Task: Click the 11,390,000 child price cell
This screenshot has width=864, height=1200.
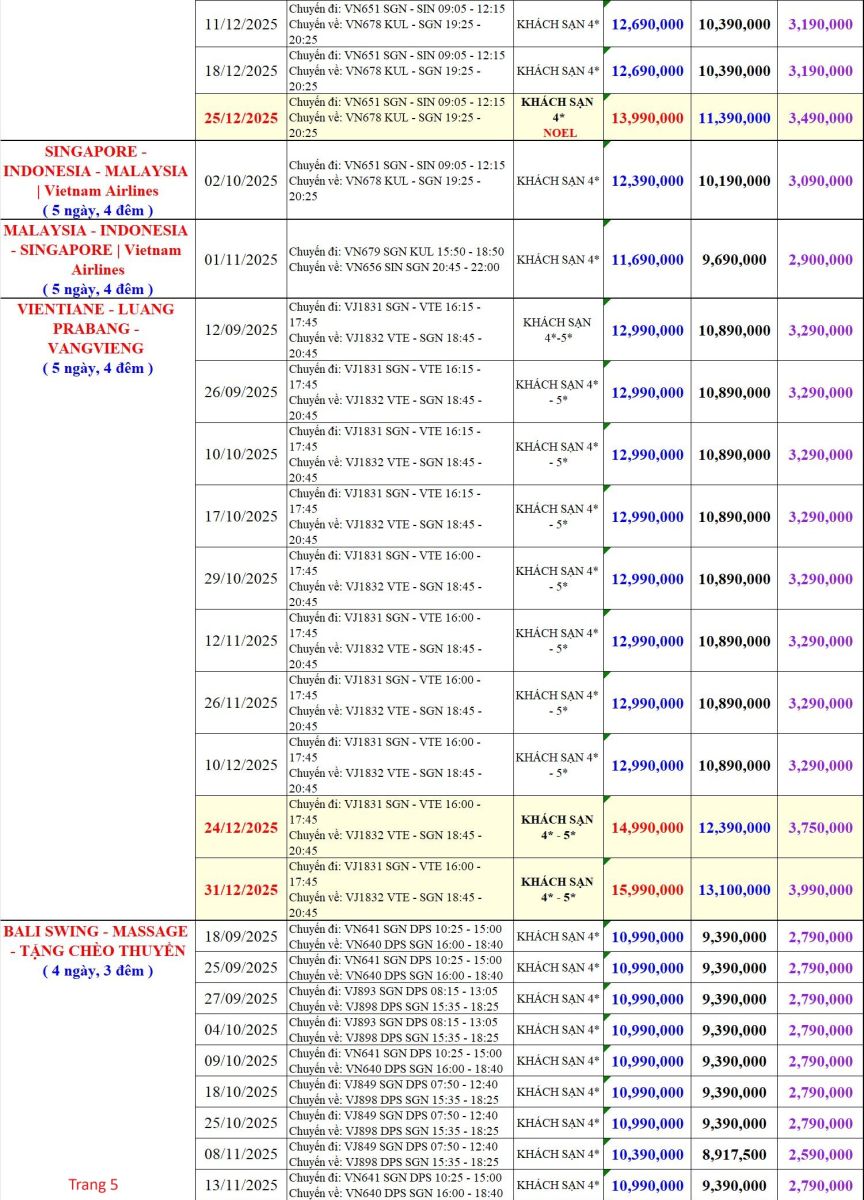Action: [734, 118]
